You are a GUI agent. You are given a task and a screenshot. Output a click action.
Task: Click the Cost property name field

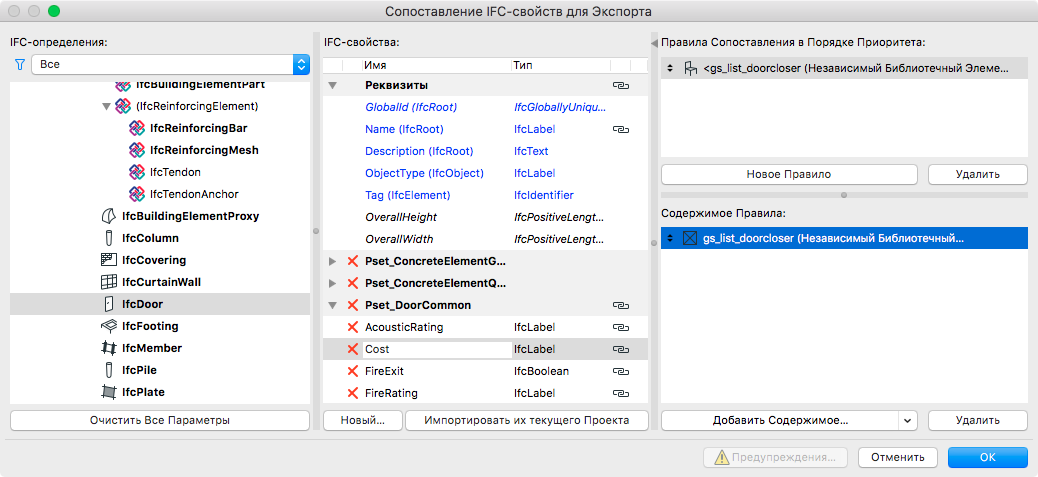436,349
